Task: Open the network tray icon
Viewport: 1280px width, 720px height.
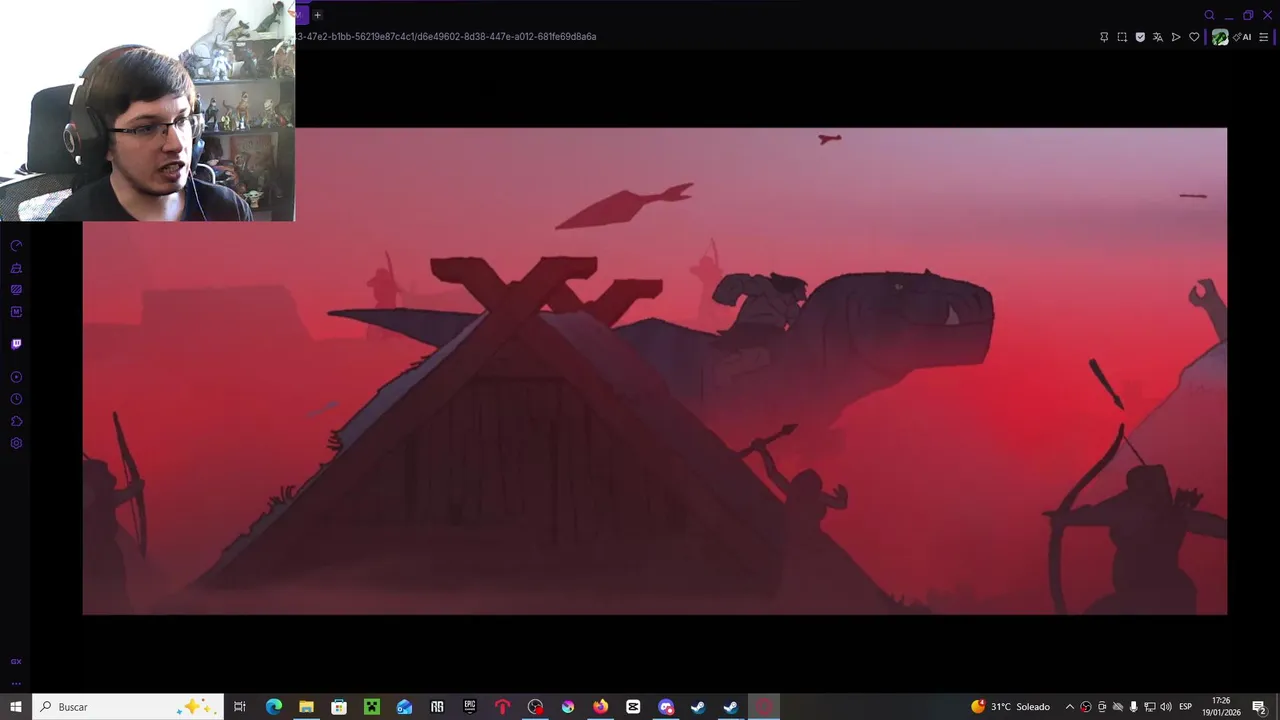Action: click(1150, 707)
